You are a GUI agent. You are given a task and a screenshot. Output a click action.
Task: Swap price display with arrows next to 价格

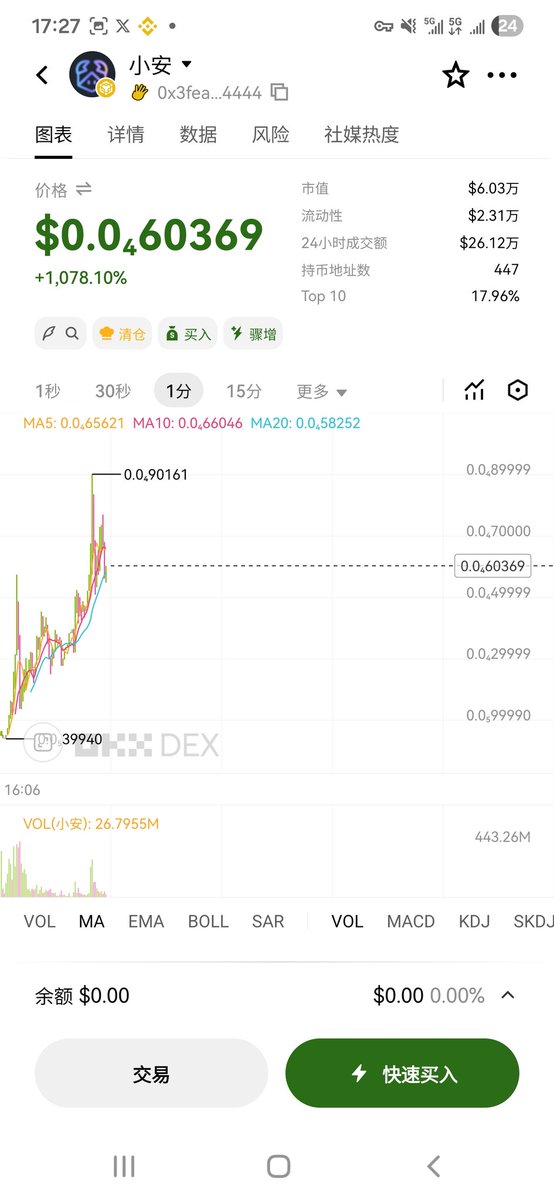83,189
